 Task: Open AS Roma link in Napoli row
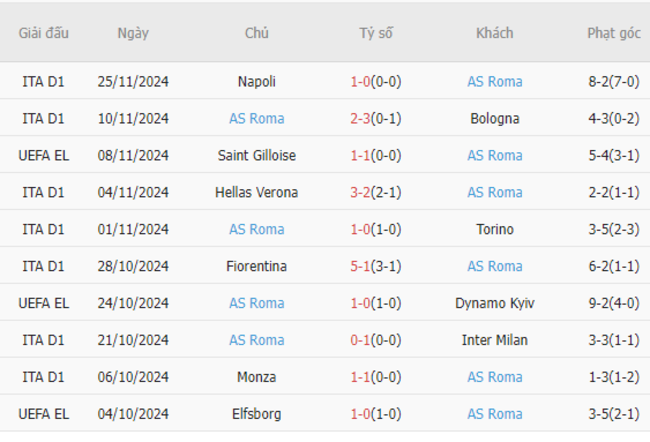pyautogui.click(x=495, y=82)
